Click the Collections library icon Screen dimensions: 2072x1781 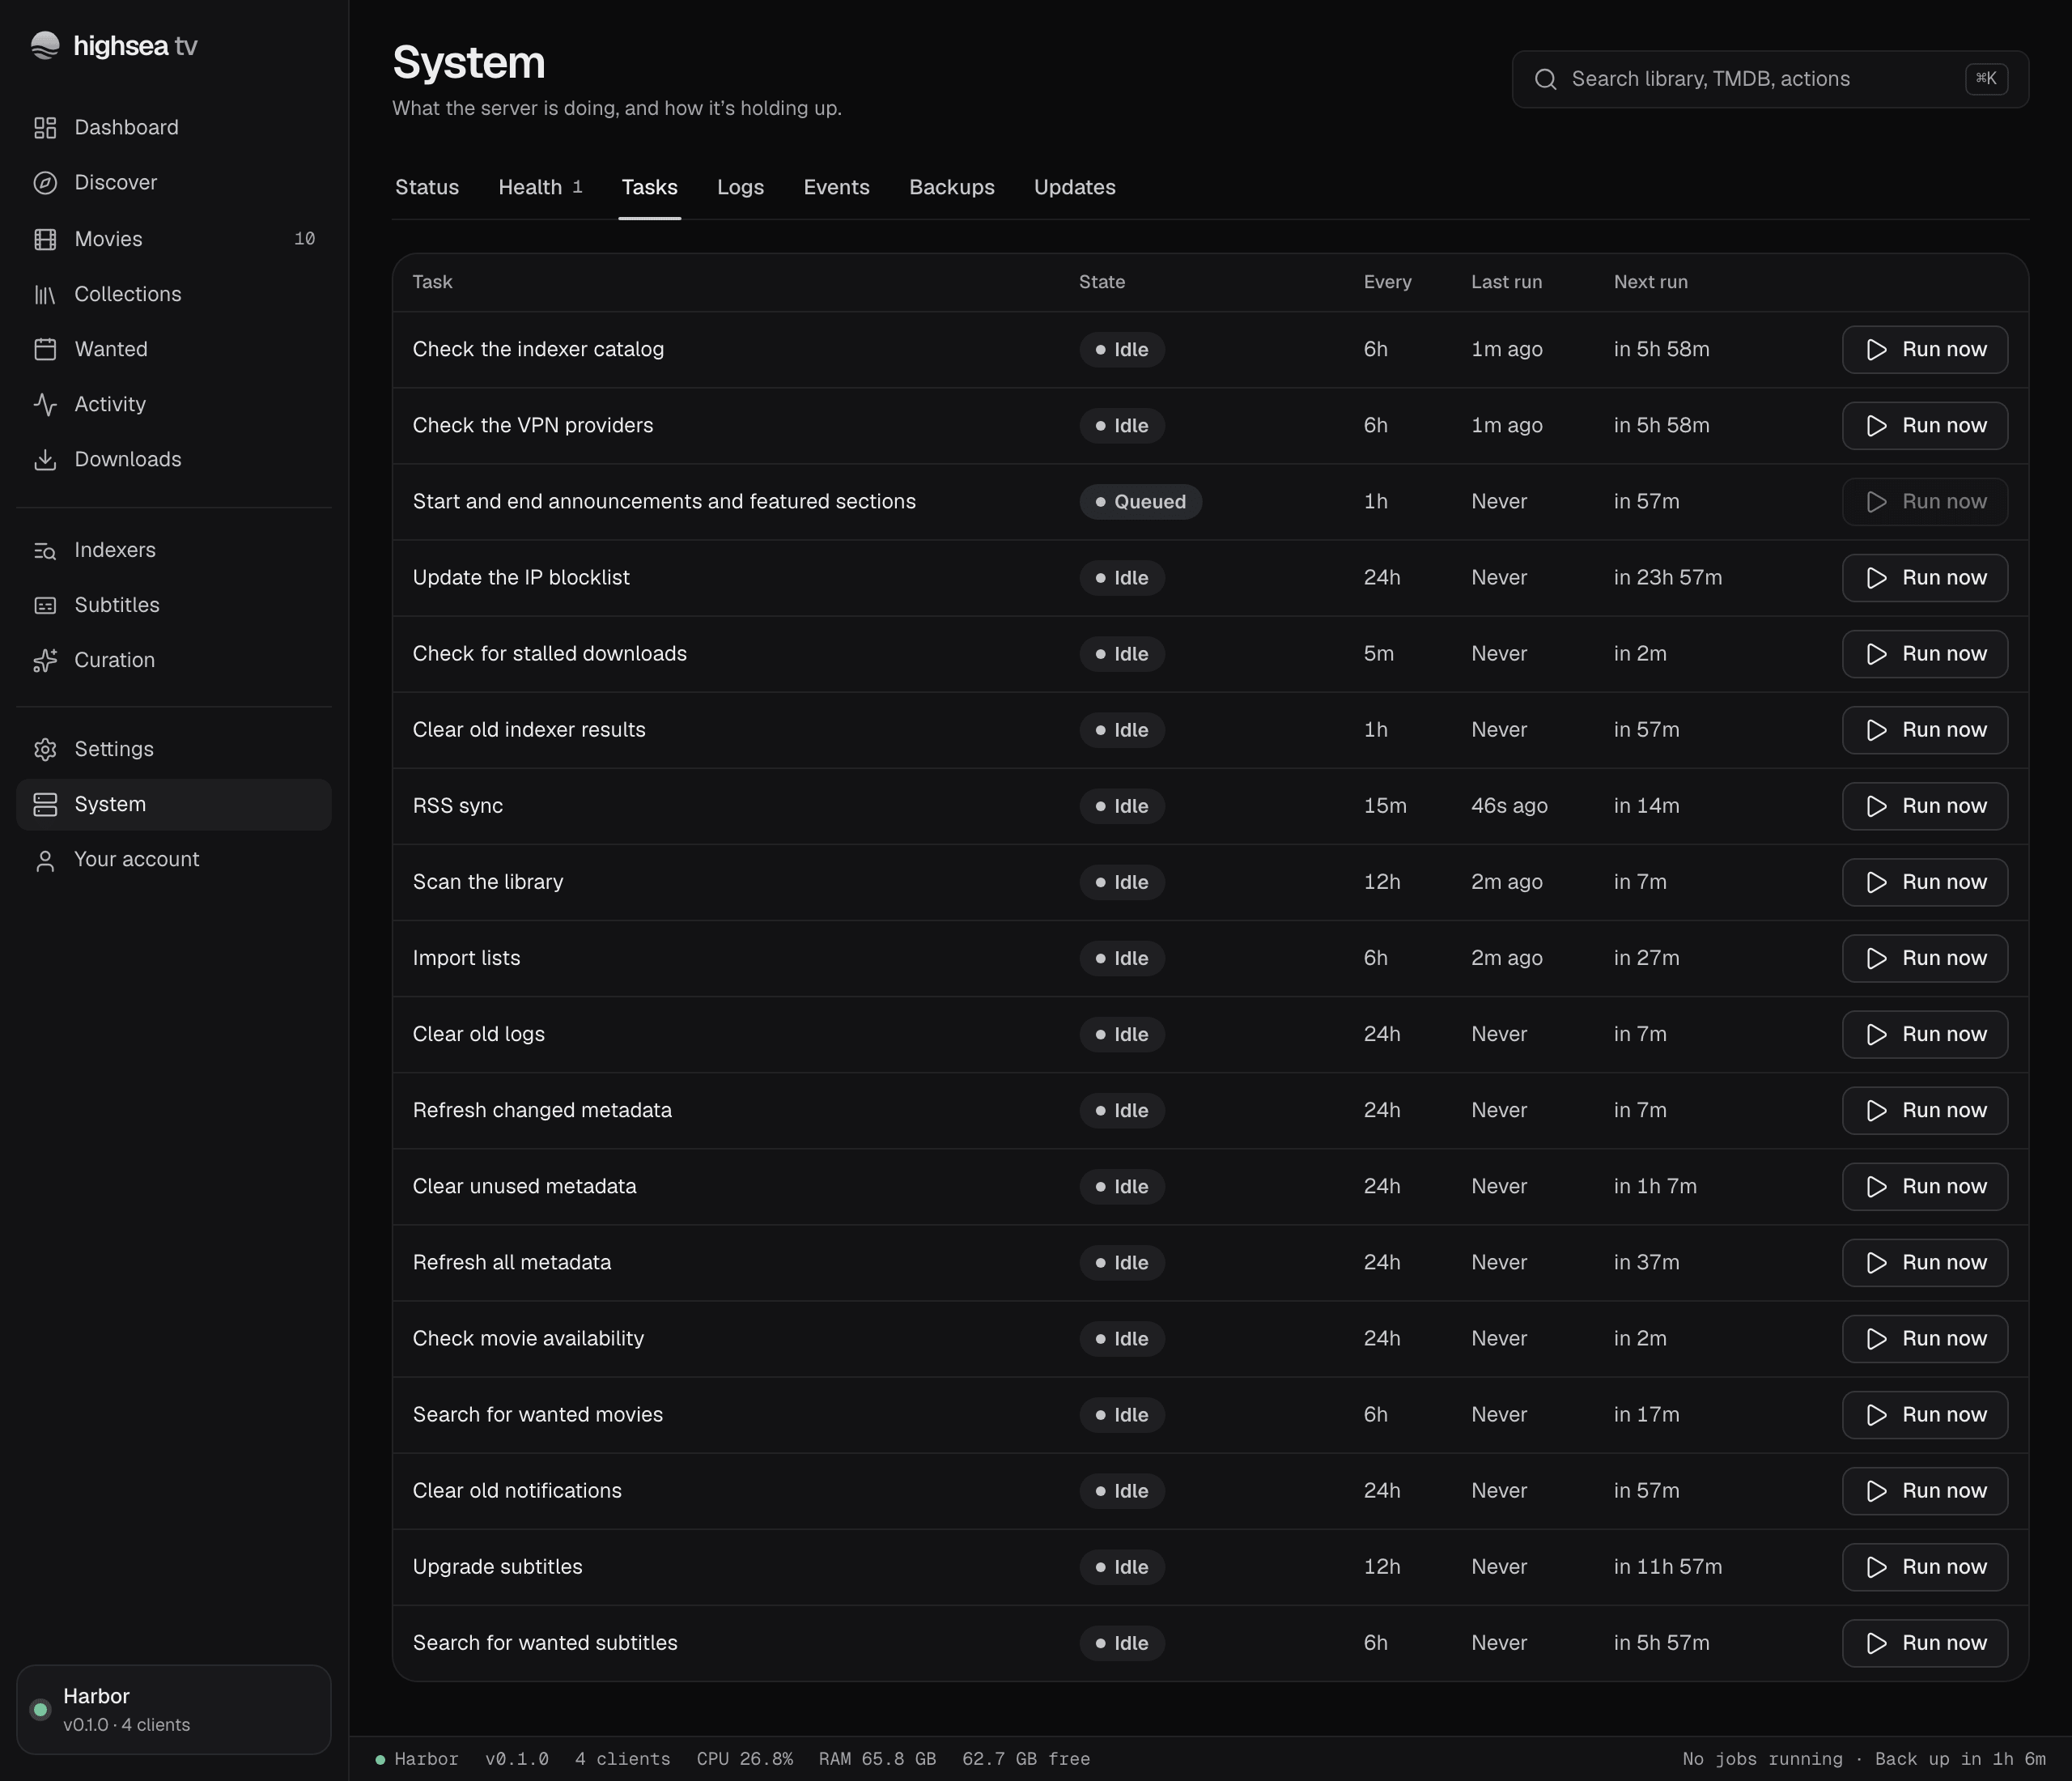(45, 294)
